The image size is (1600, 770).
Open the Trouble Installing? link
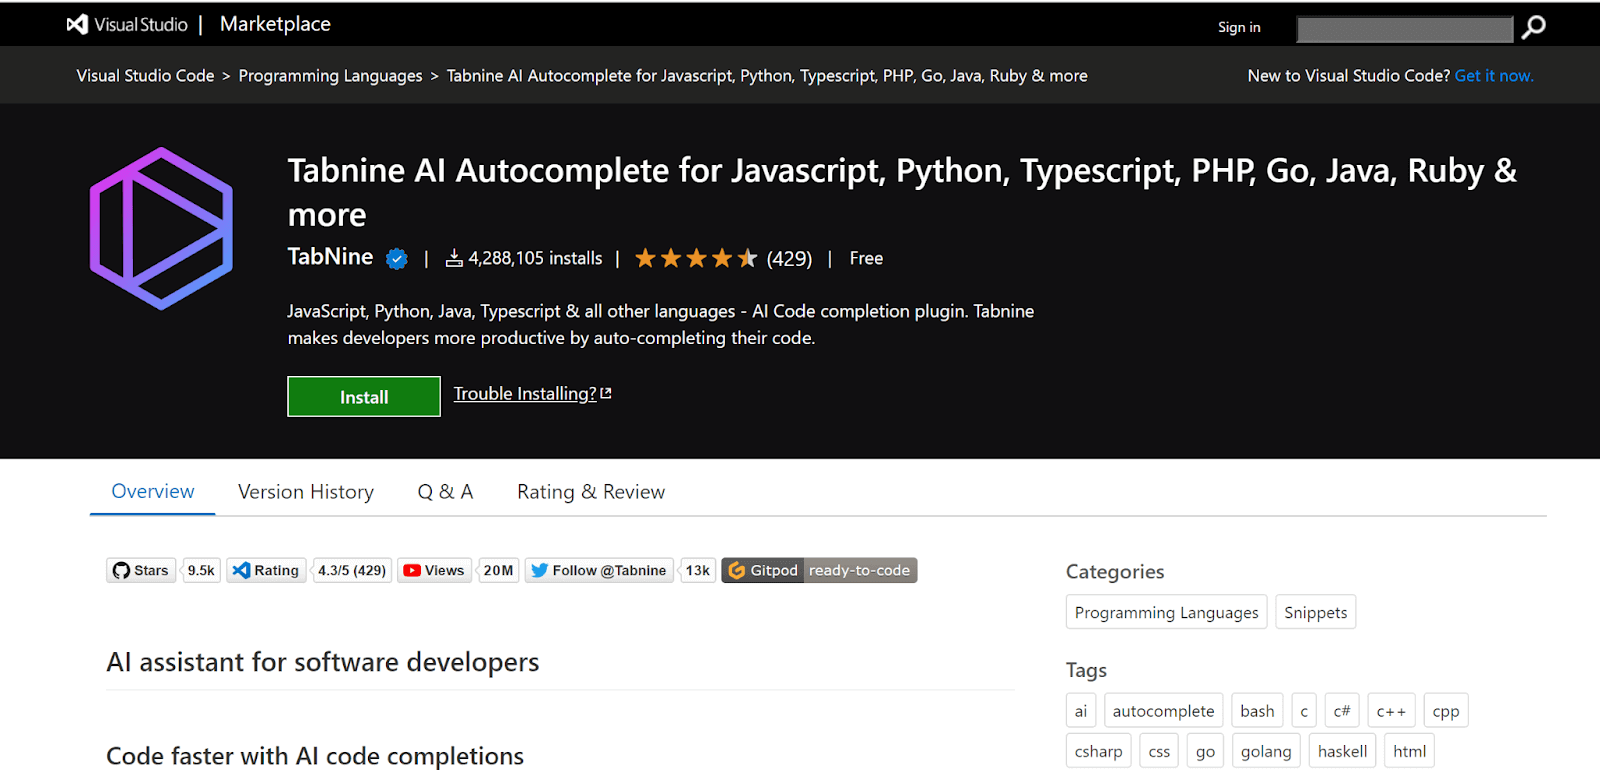(525, 393)
